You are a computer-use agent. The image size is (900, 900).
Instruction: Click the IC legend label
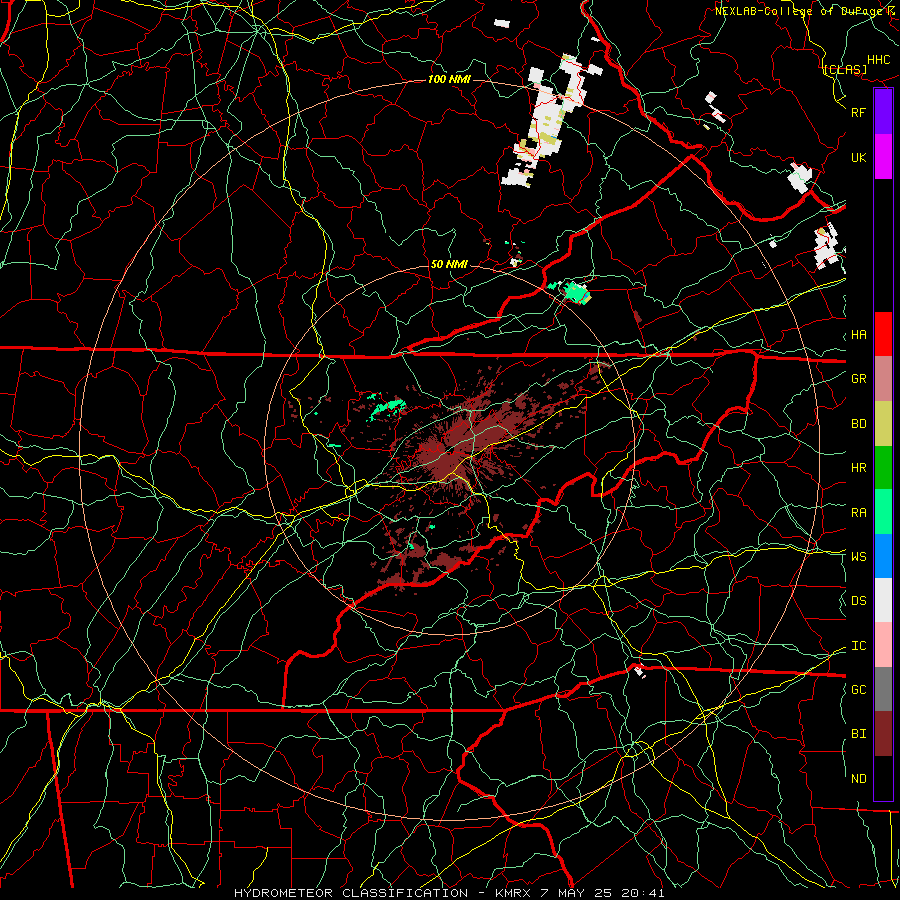pyautogui.click(x=858, y=646)
